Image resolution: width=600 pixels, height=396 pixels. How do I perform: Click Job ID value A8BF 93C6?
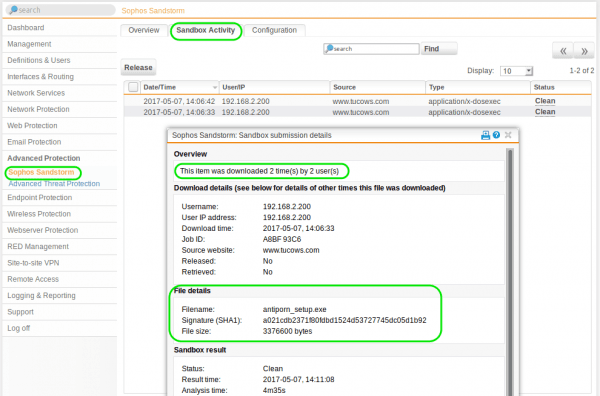coord(282,239)
